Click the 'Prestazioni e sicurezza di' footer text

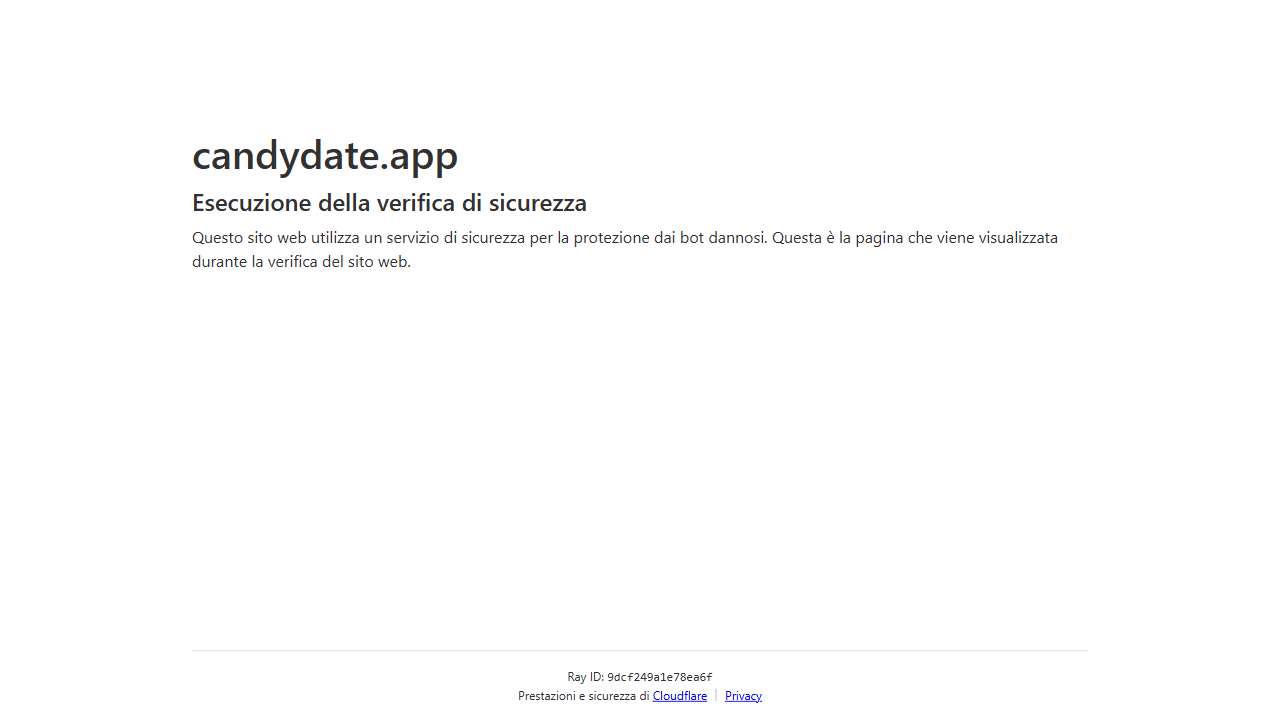coord(583,696)
